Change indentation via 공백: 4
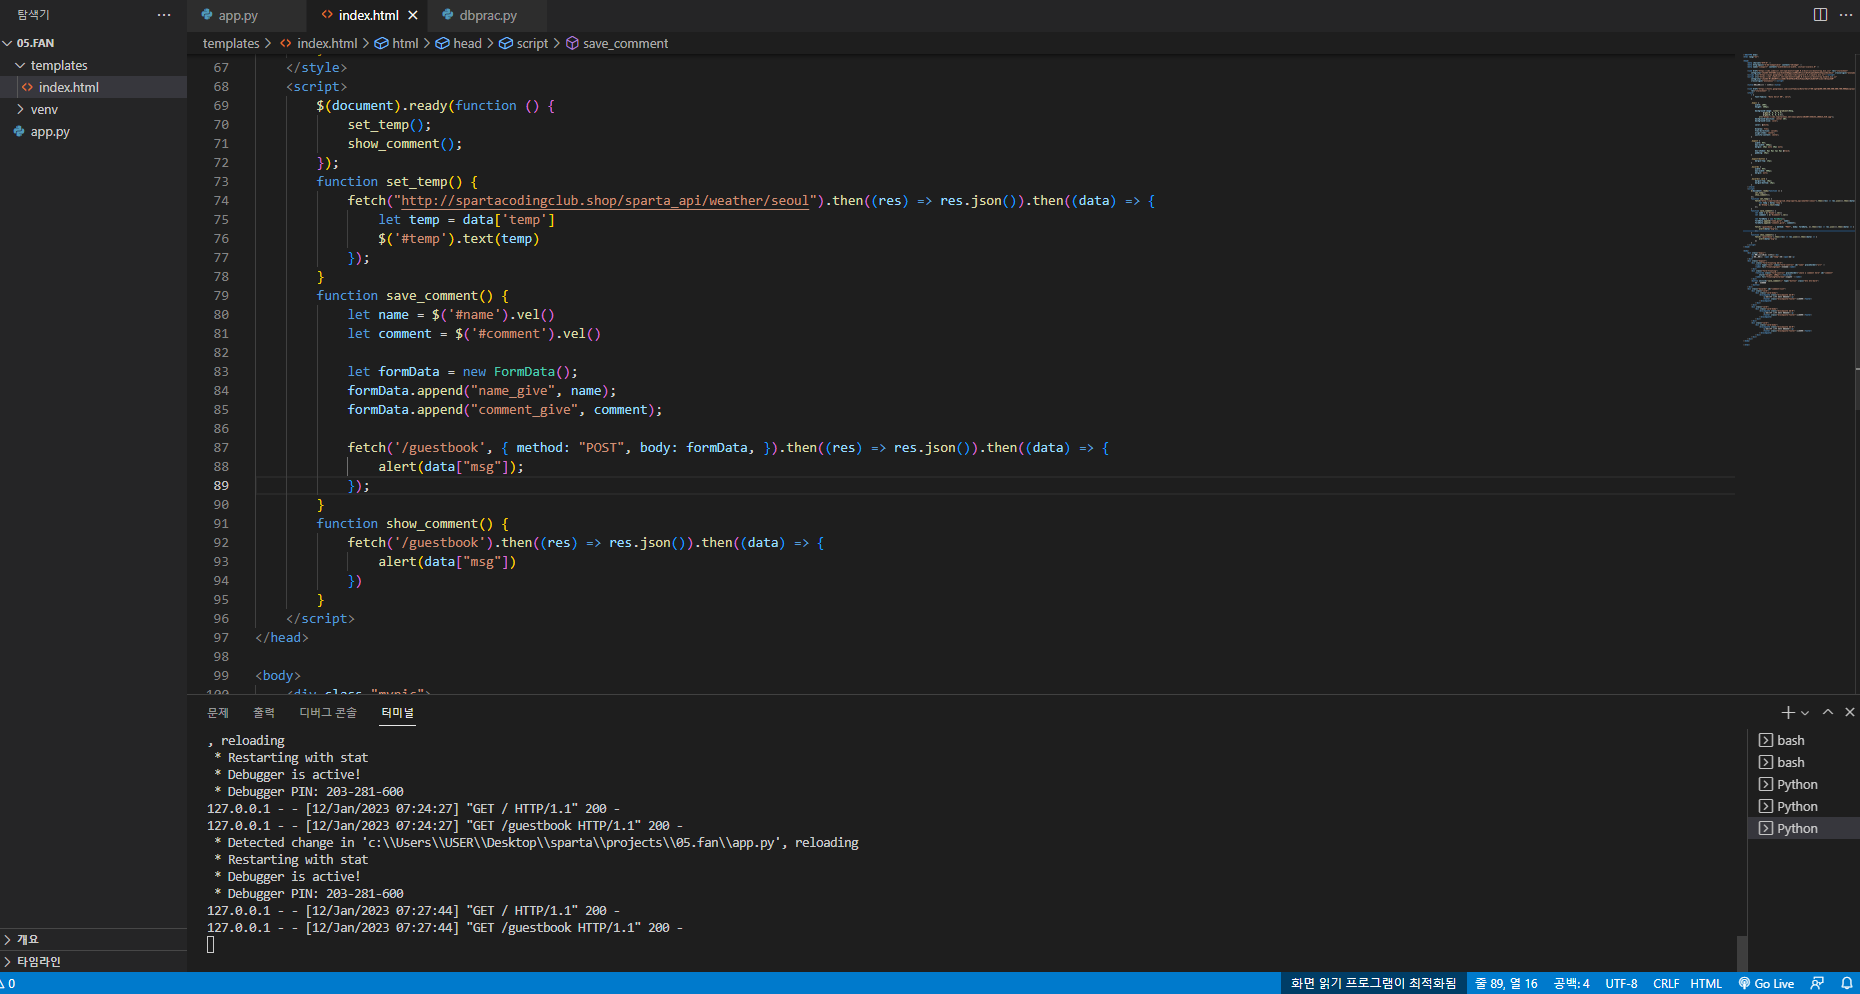The width and height of the screenshot is (1860, 994). [x=1572, y=984]
